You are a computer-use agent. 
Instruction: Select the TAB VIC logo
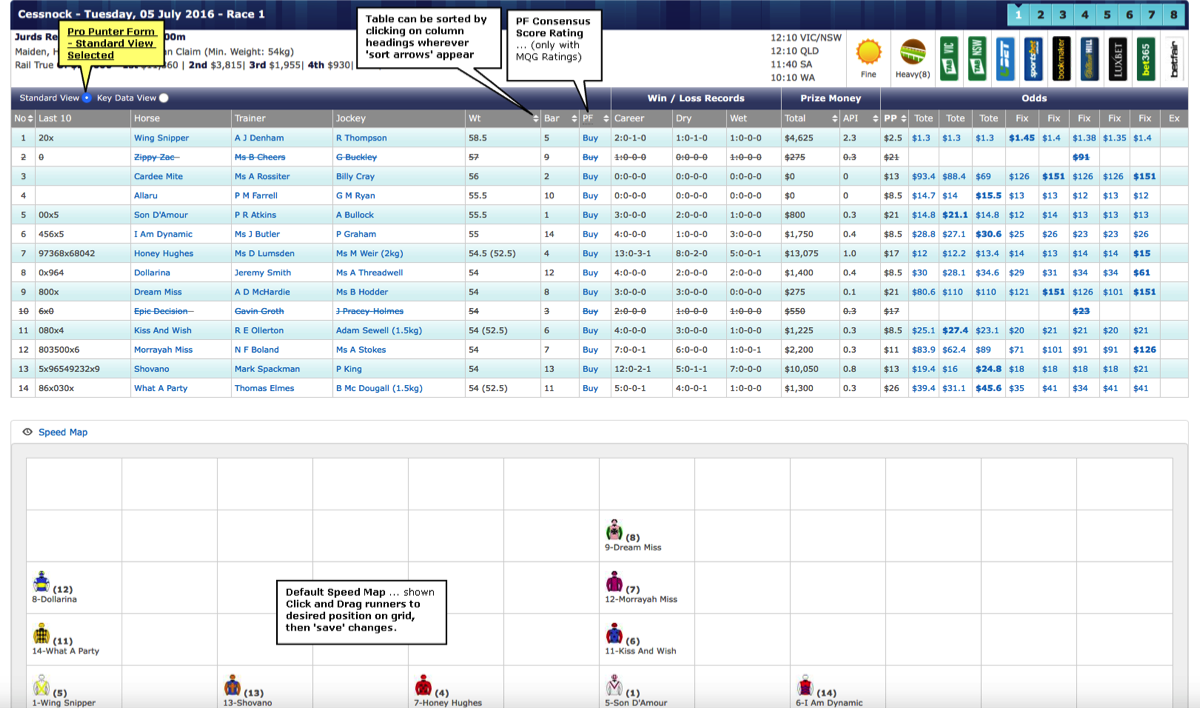pos(948,58)
